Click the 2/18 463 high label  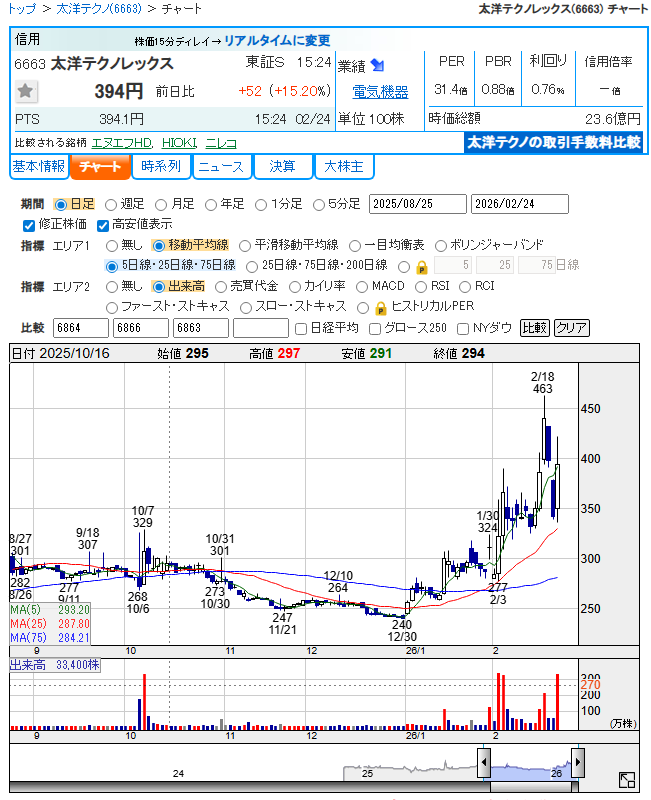pyautogui.click(x=542, y=383)
